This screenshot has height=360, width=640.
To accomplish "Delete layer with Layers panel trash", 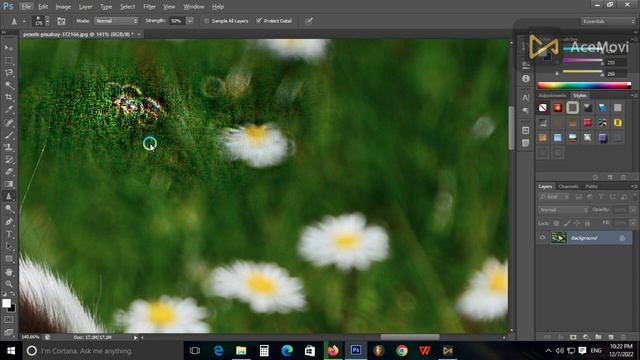I will (x=623, y=337).
